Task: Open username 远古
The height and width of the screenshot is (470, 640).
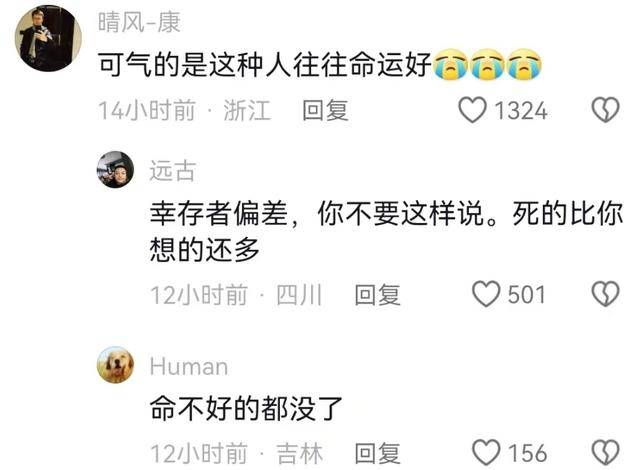Action: 173,171
